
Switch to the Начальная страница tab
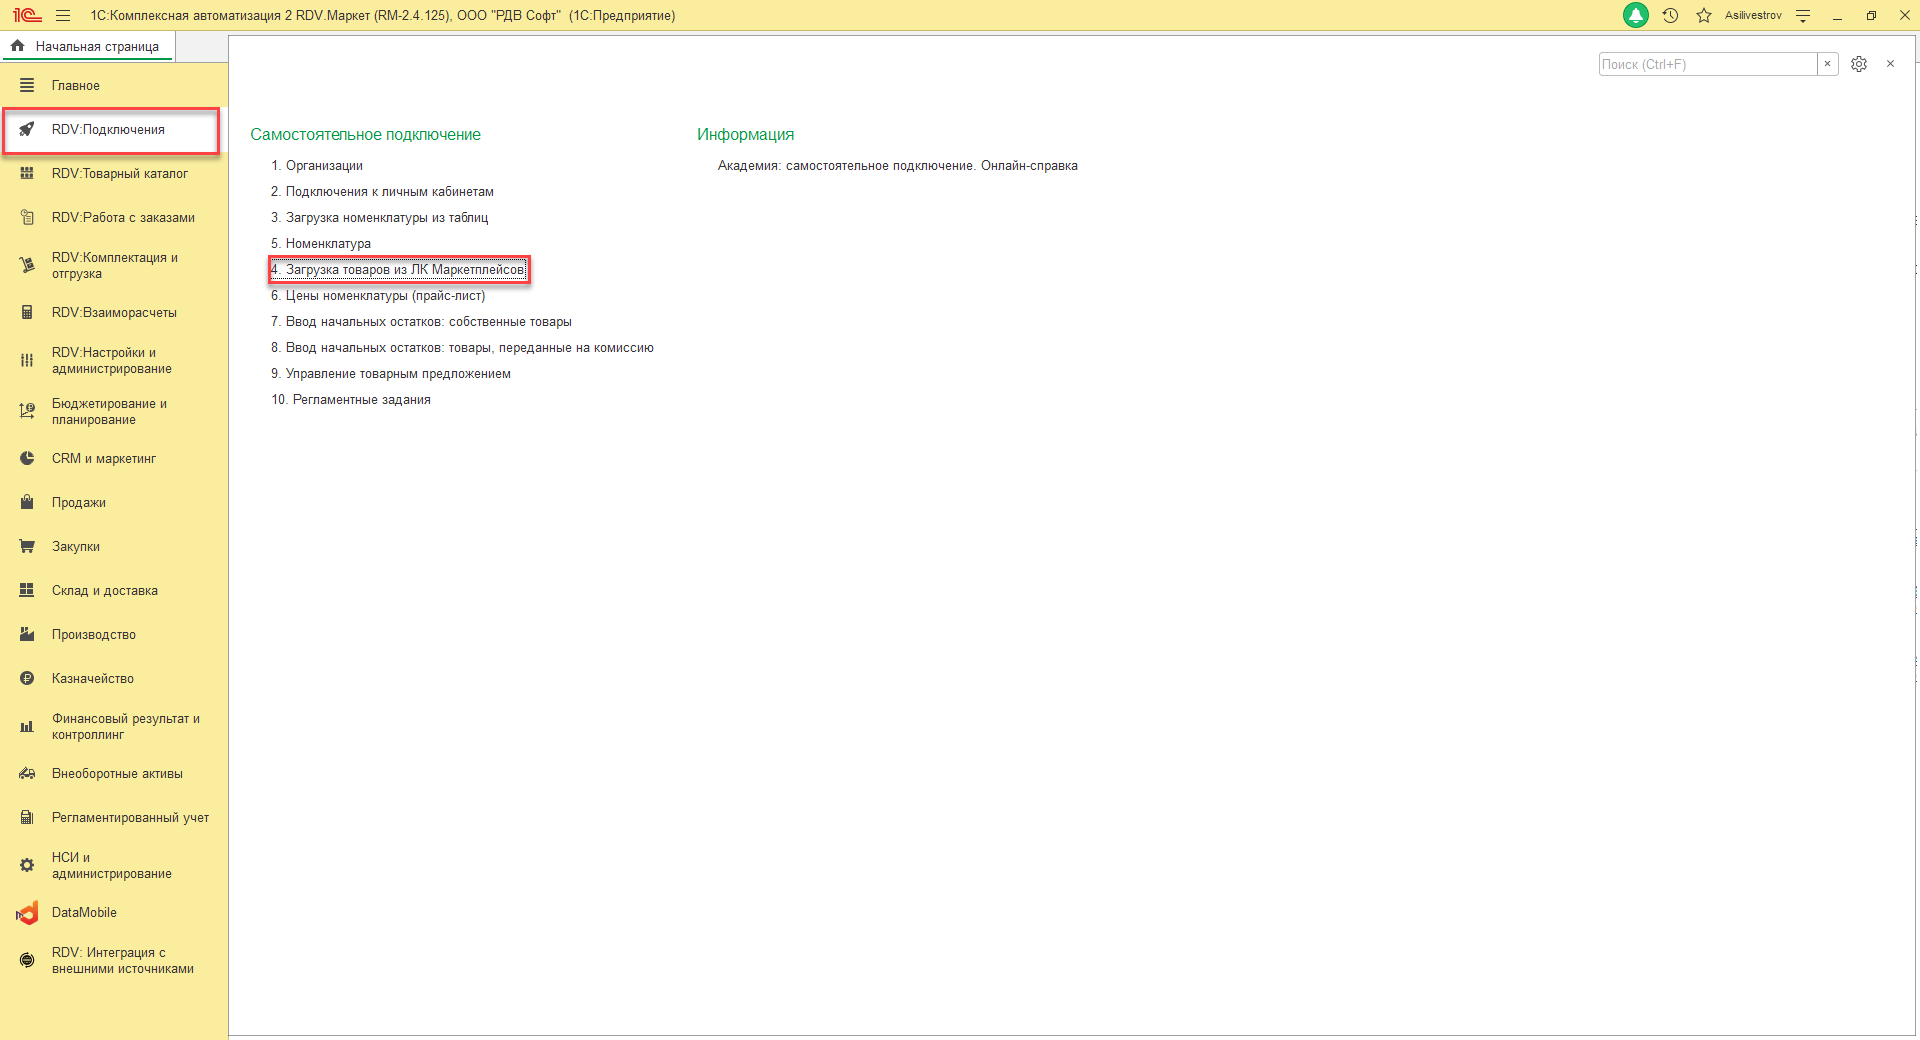click(x=87, y=46)
